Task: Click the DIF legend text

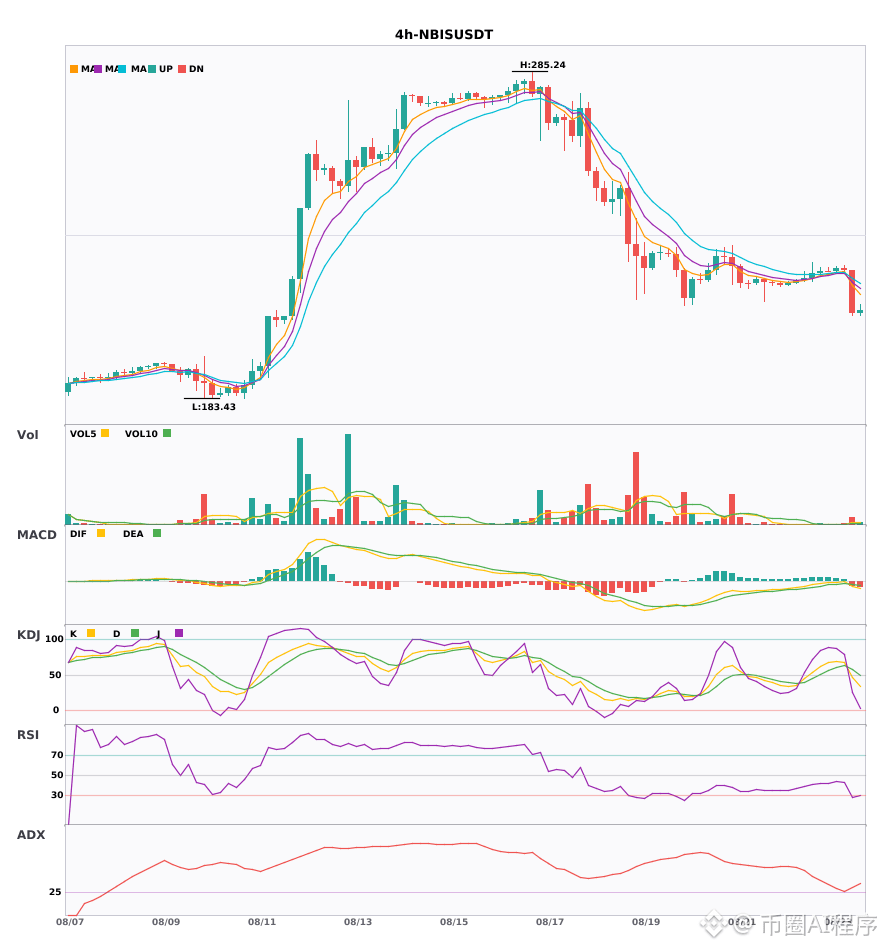Action: [78, 534]
